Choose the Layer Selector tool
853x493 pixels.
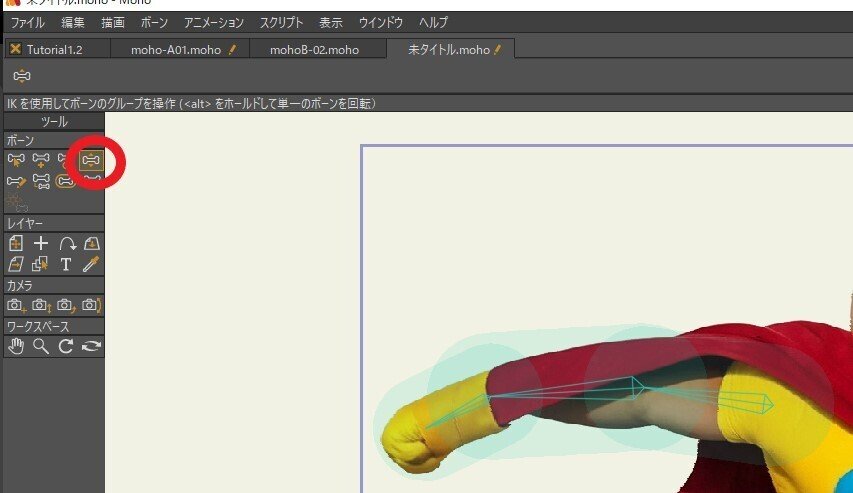pyautogui.click(x=40, y=264)
